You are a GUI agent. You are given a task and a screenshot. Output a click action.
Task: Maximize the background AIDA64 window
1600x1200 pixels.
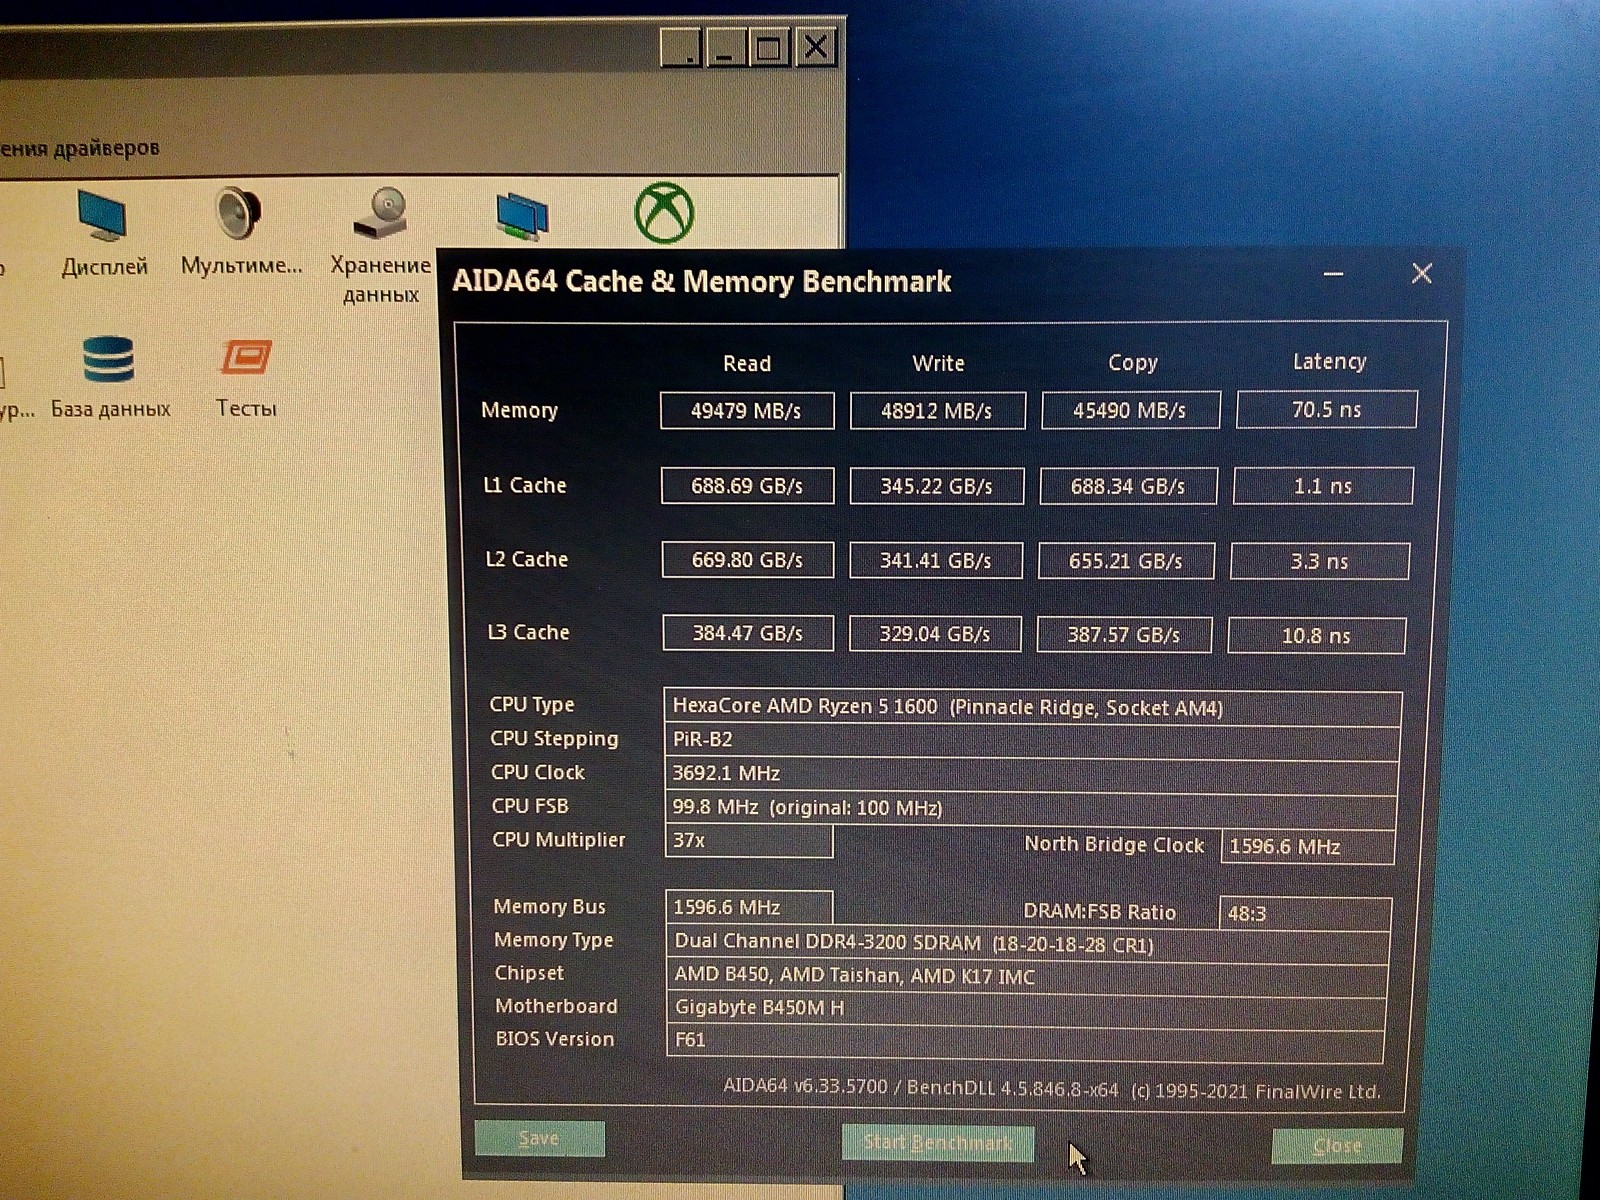(x=769, y=47)
